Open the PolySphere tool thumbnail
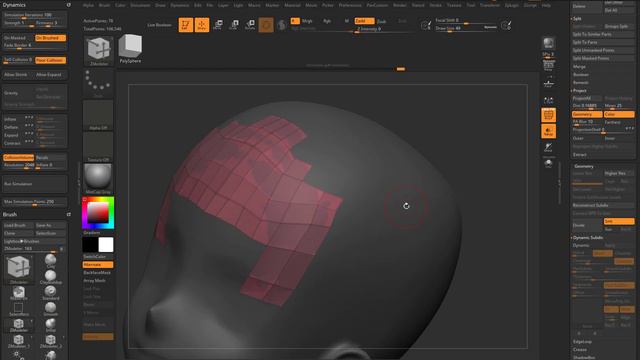Screen dimensions: 640x360 pyautogui.click(x=130, y=49)
